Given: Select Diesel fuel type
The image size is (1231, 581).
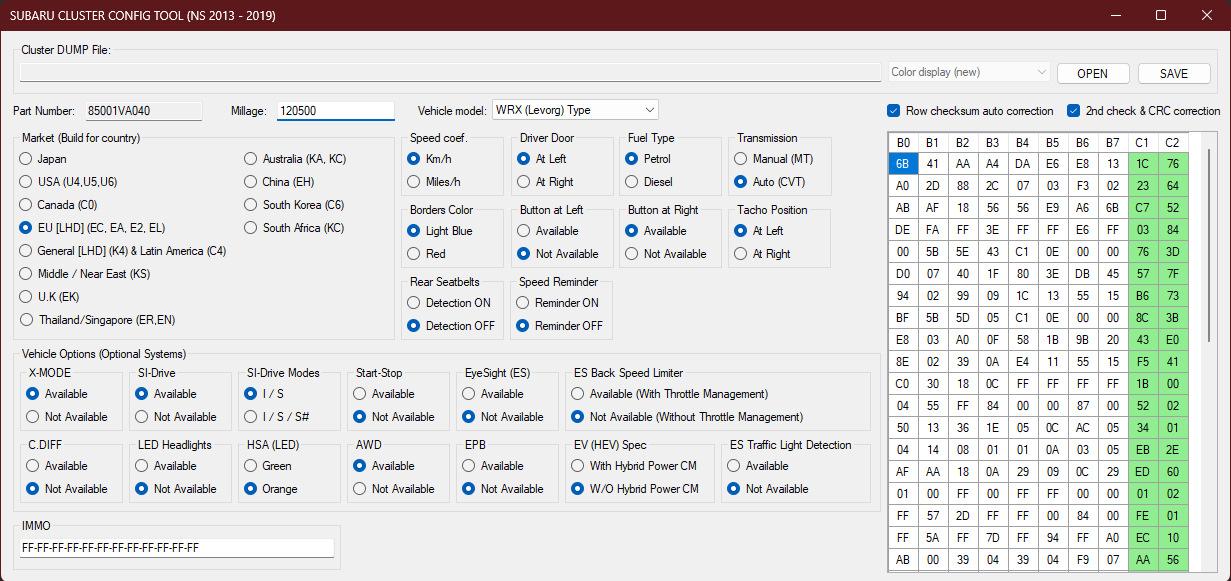Looking at the screenshot, I should tap(632, 182).
